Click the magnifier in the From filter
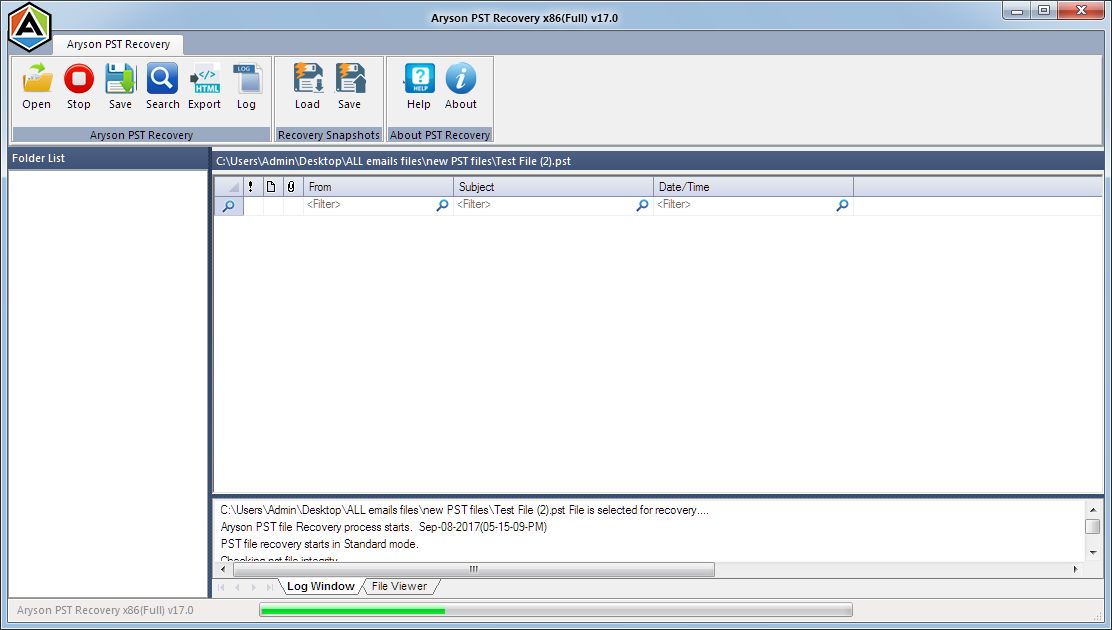The image size is (1112, 630). point(443,205)
